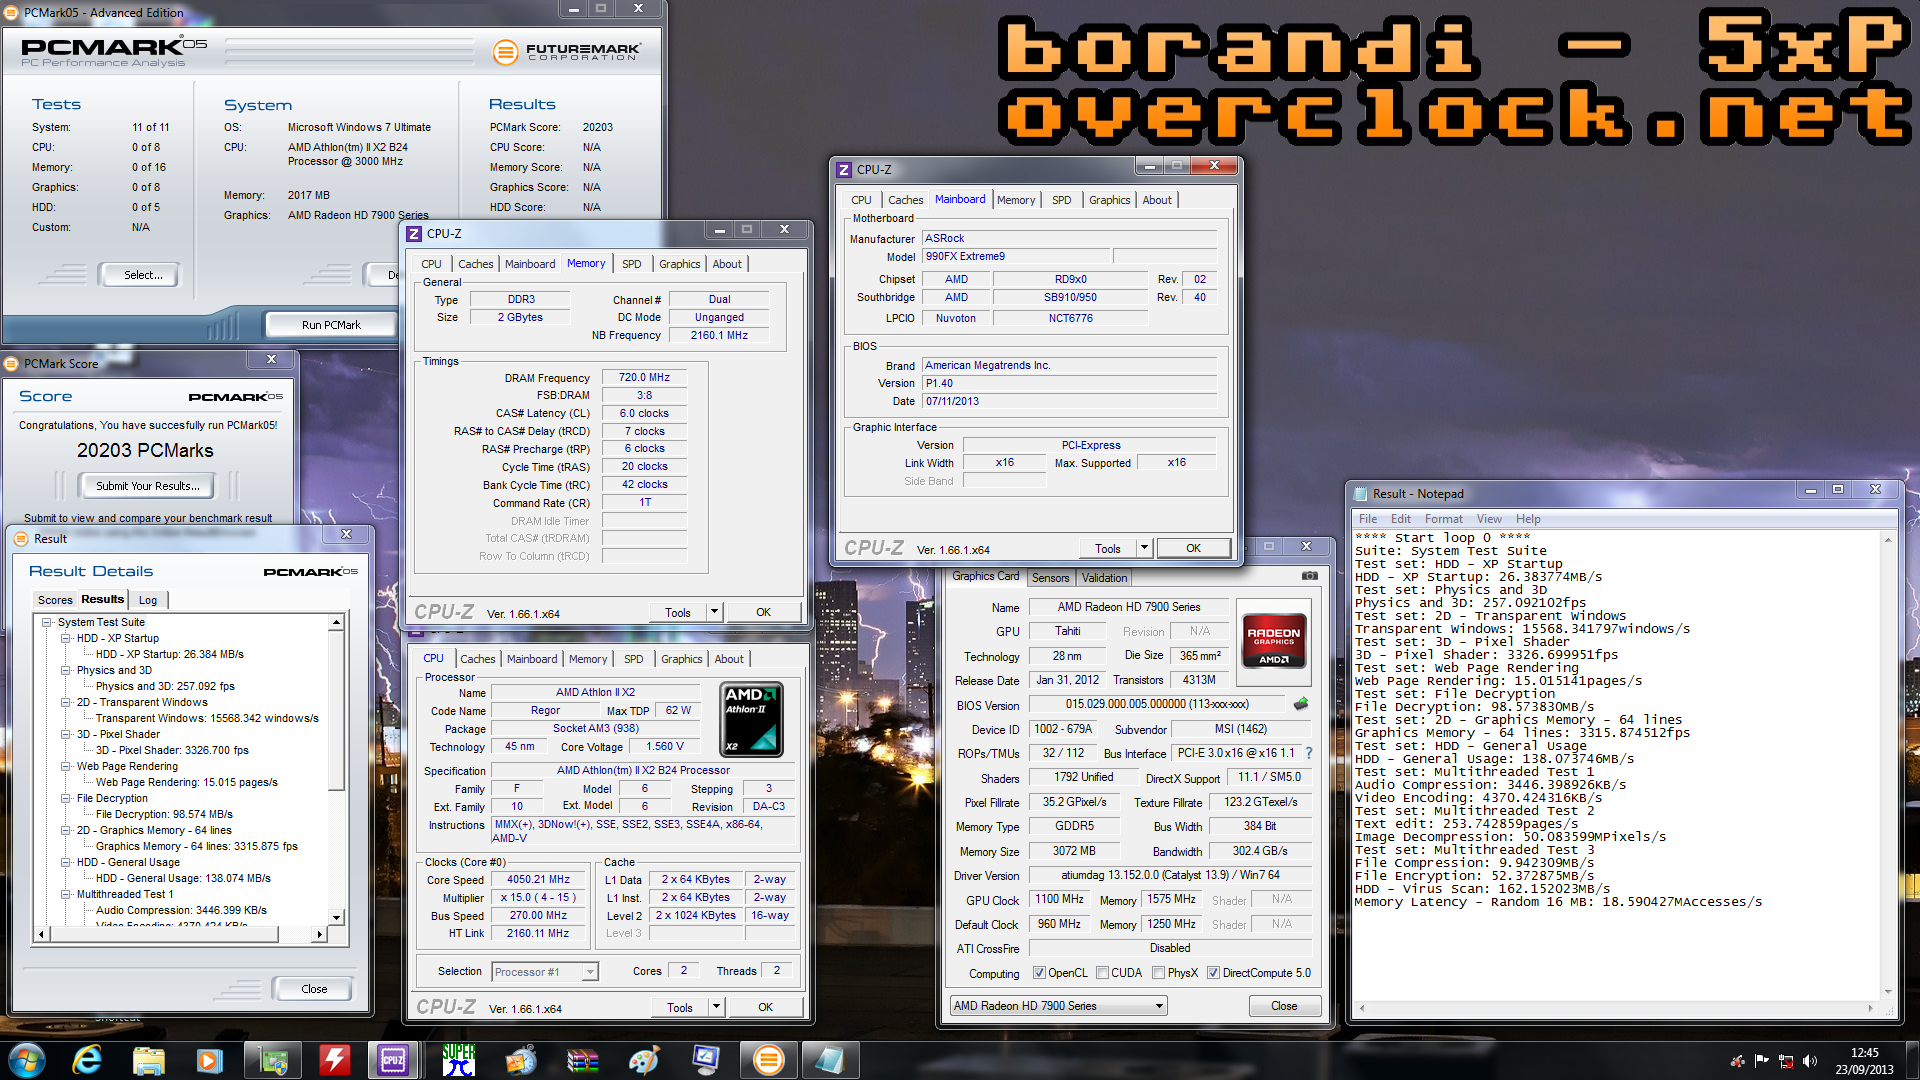
Task: Open the File menu in Notepad
Action: click(1368, 519)
